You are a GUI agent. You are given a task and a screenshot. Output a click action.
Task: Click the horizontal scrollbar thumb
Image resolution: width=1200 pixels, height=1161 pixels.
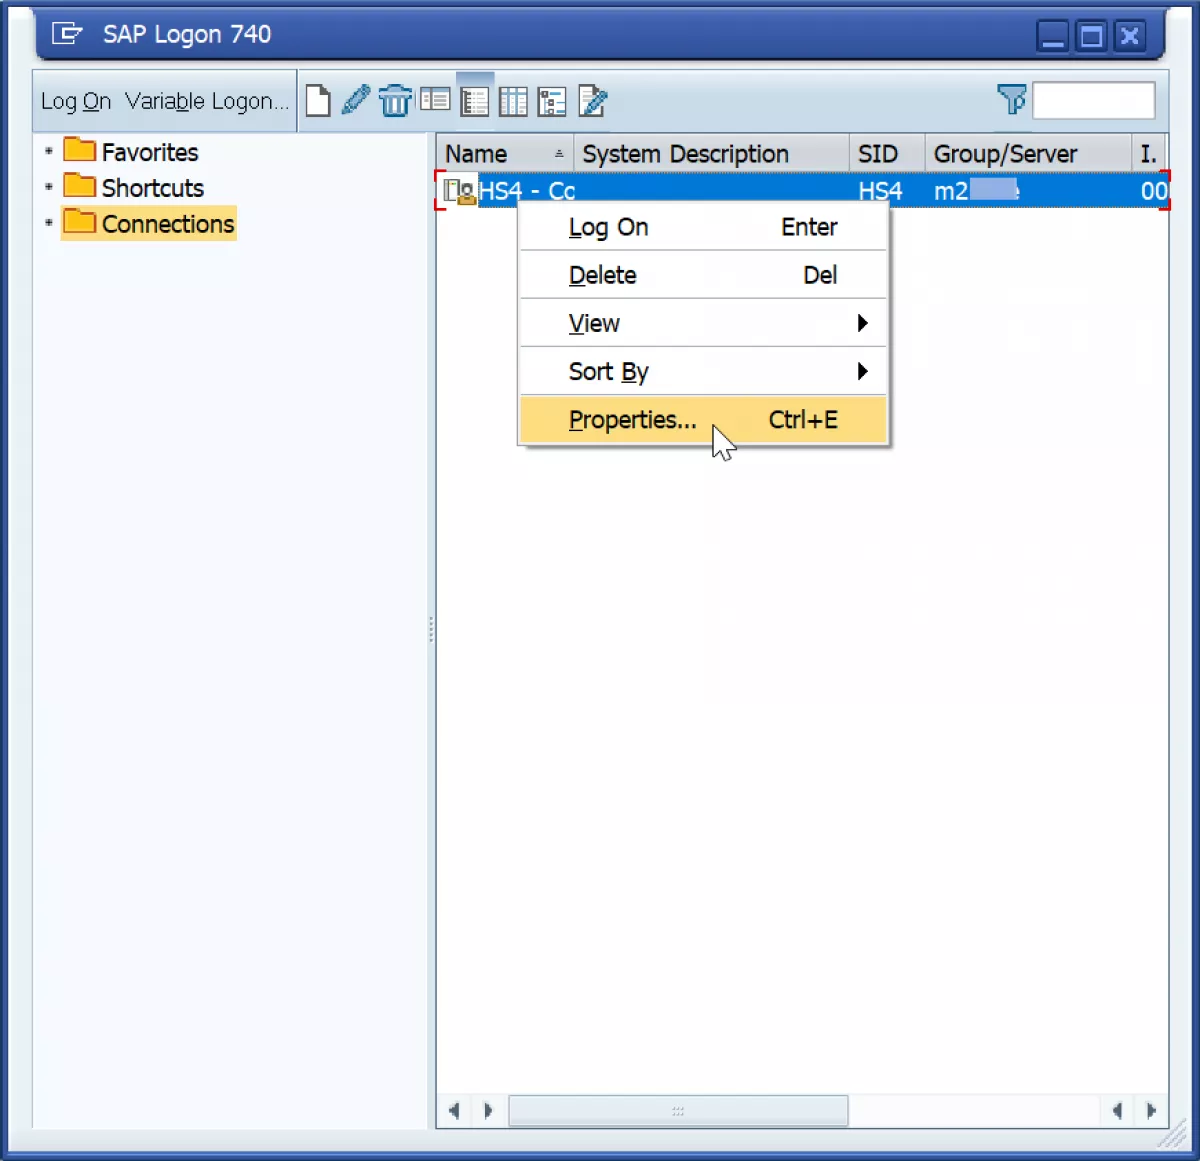coord(678,1111)
